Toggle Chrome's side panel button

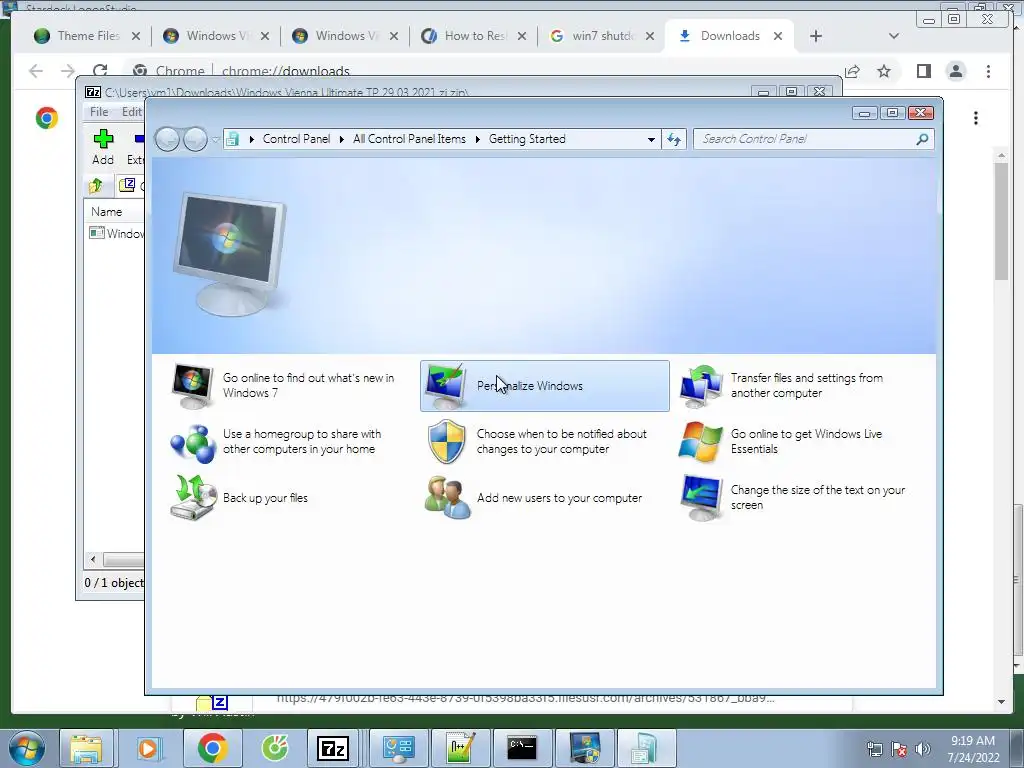[x=923, y=71]
